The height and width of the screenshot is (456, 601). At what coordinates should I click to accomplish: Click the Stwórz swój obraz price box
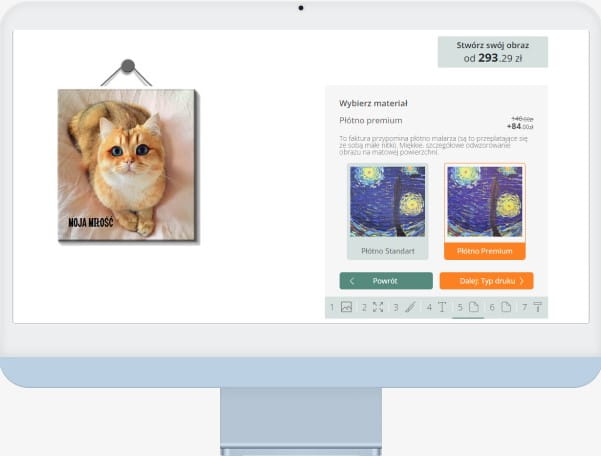coord(492,52)
